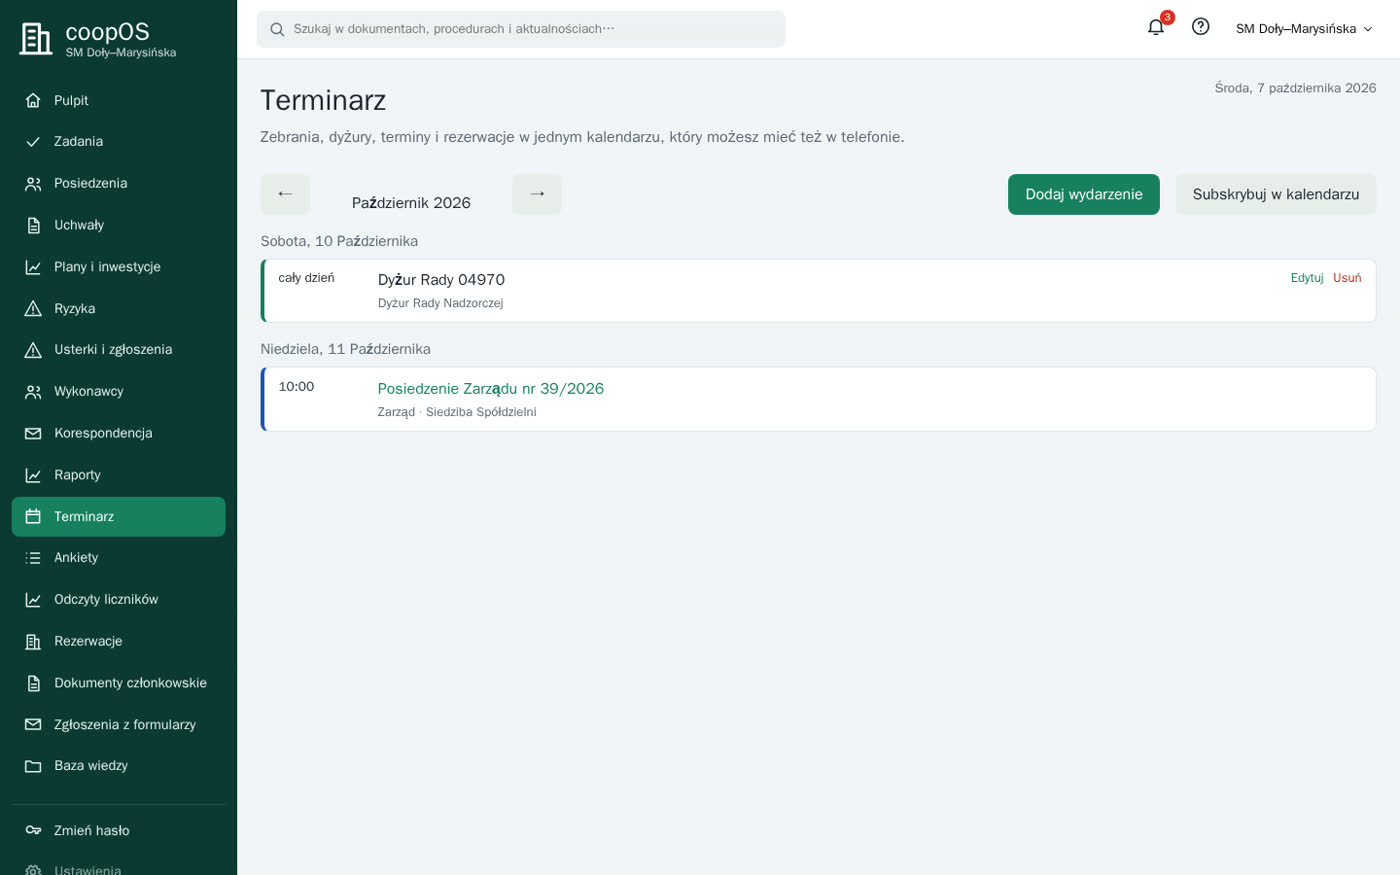
Task: Click Subskrybuj w kalendarzu button
Action: click(x=1276, y=194)
